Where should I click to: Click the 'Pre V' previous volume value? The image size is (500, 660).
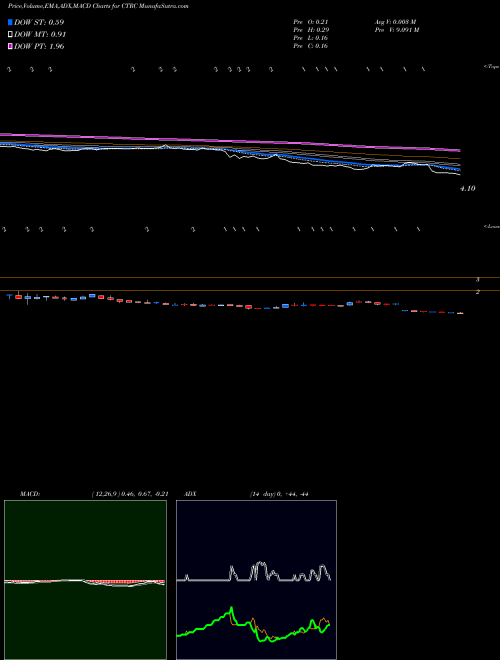coord(397,30)
